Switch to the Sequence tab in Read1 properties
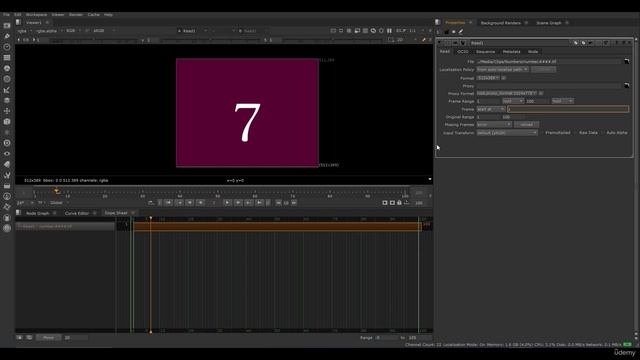640x360 pixels. (x=485, y=52)
